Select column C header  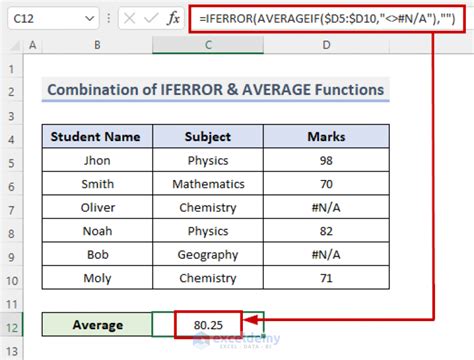click(208, 45)
